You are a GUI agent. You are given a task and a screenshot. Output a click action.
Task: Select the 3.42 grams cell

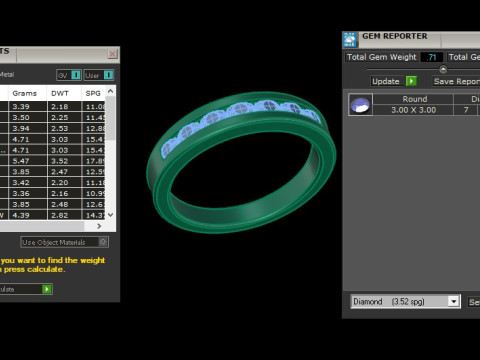(x=28, y=183)
